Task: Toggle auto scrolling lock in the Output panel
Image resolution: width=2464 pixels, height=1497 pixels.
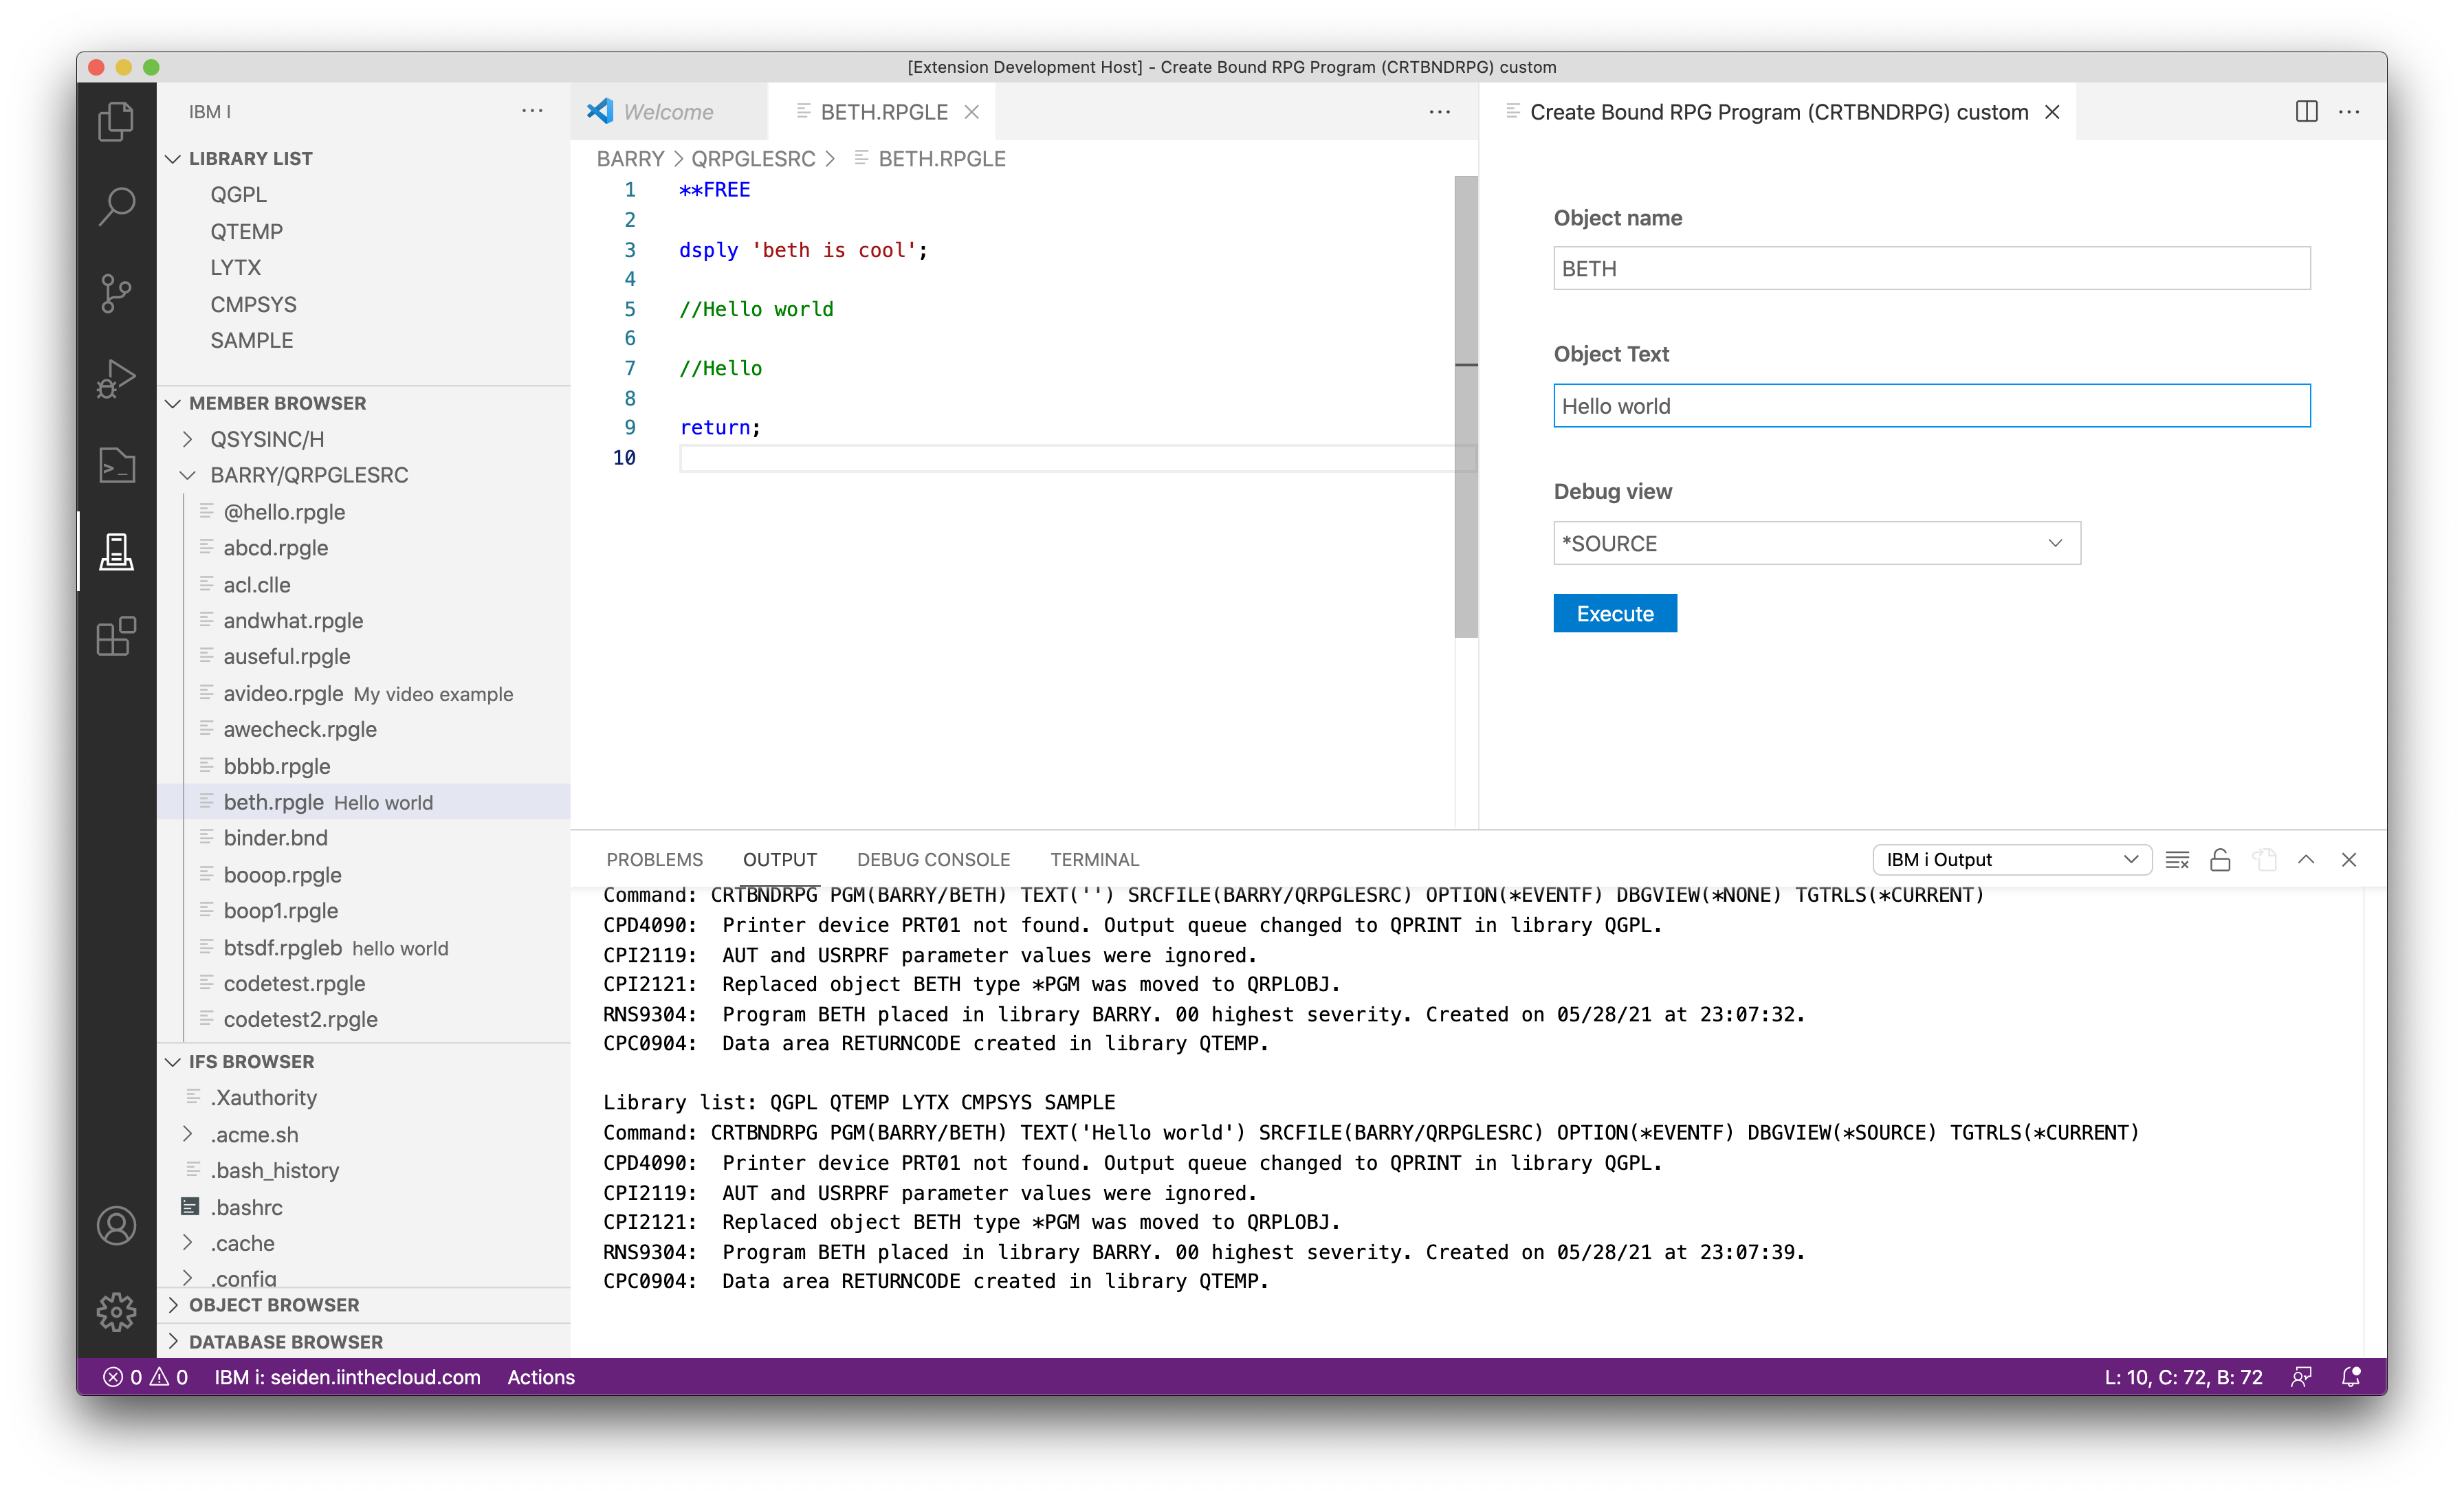Action: (2221, 859)
